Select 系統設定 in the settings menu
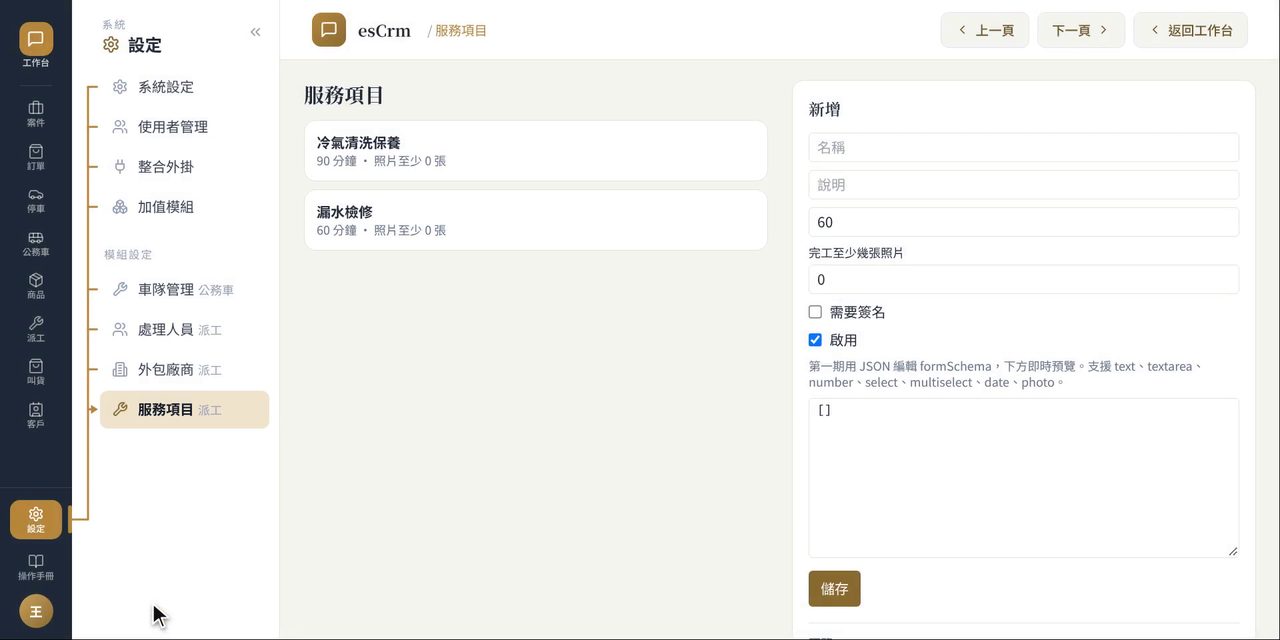The height and width of the screenshot is (640, 1280). (184, 87)
